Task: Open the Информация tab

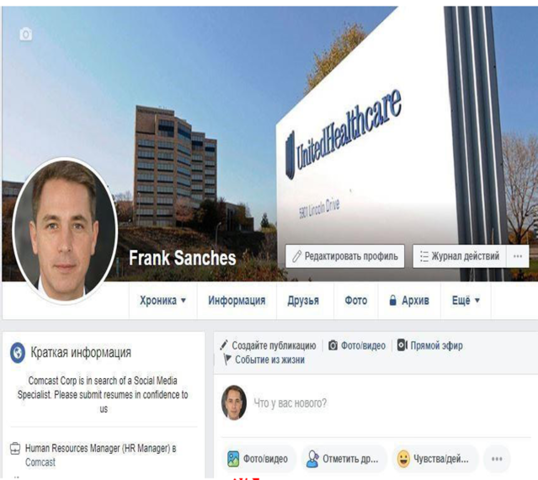Action: pyautogui.click(x=237, y=301)
